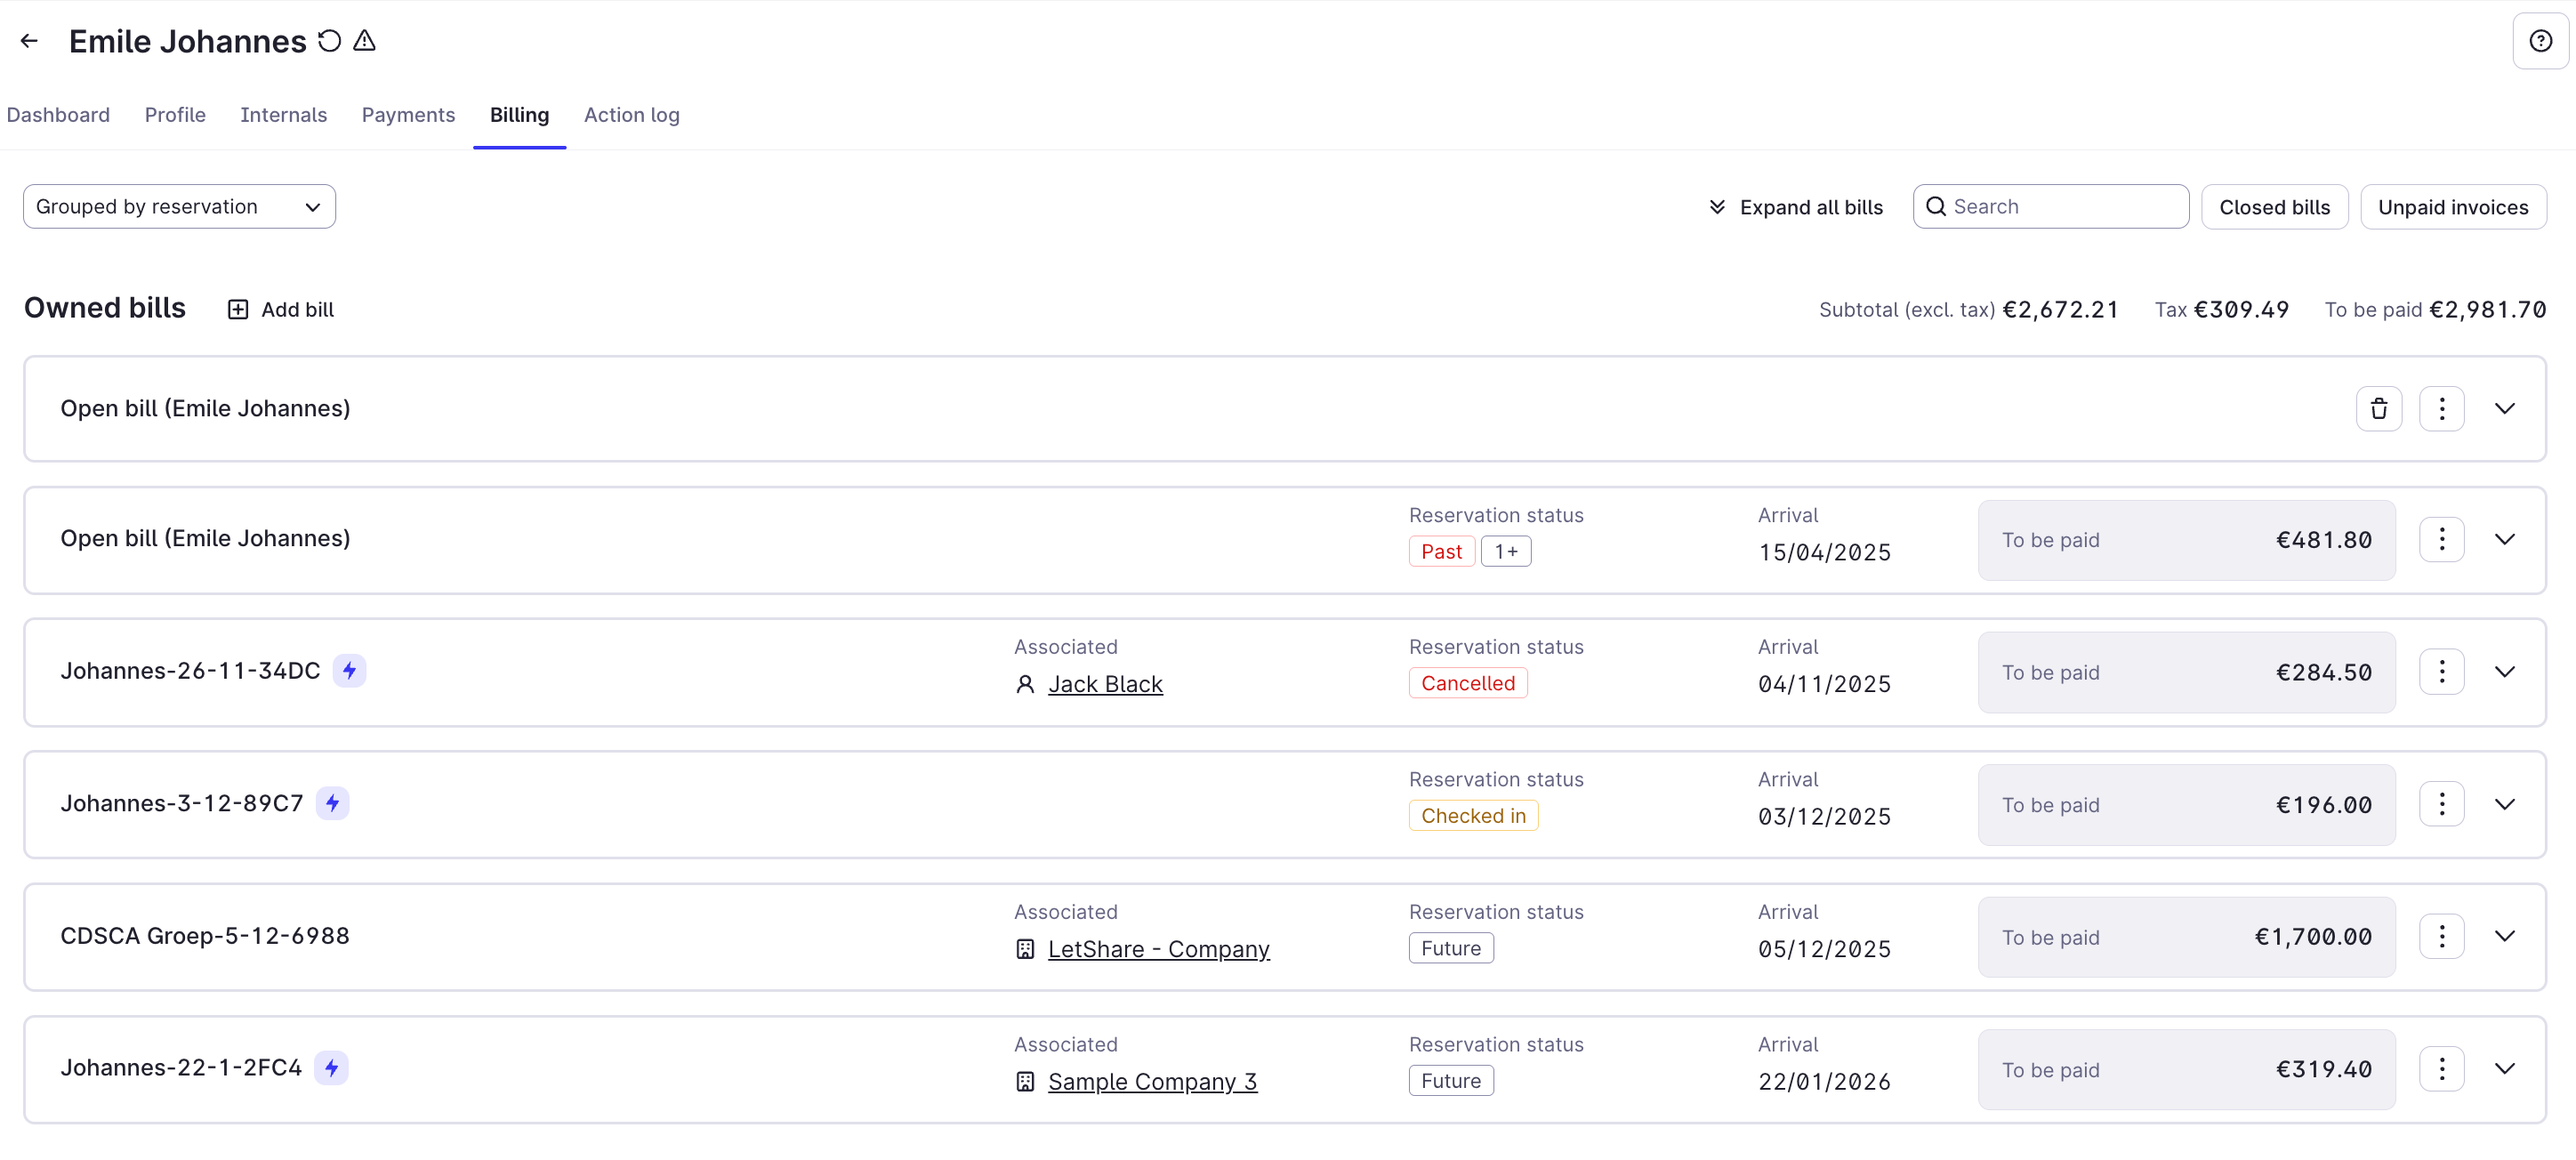Click the refresh icon beside Emile Johannes
The height and width of the screenshot is (1160, 2576).
click(329, 41)
